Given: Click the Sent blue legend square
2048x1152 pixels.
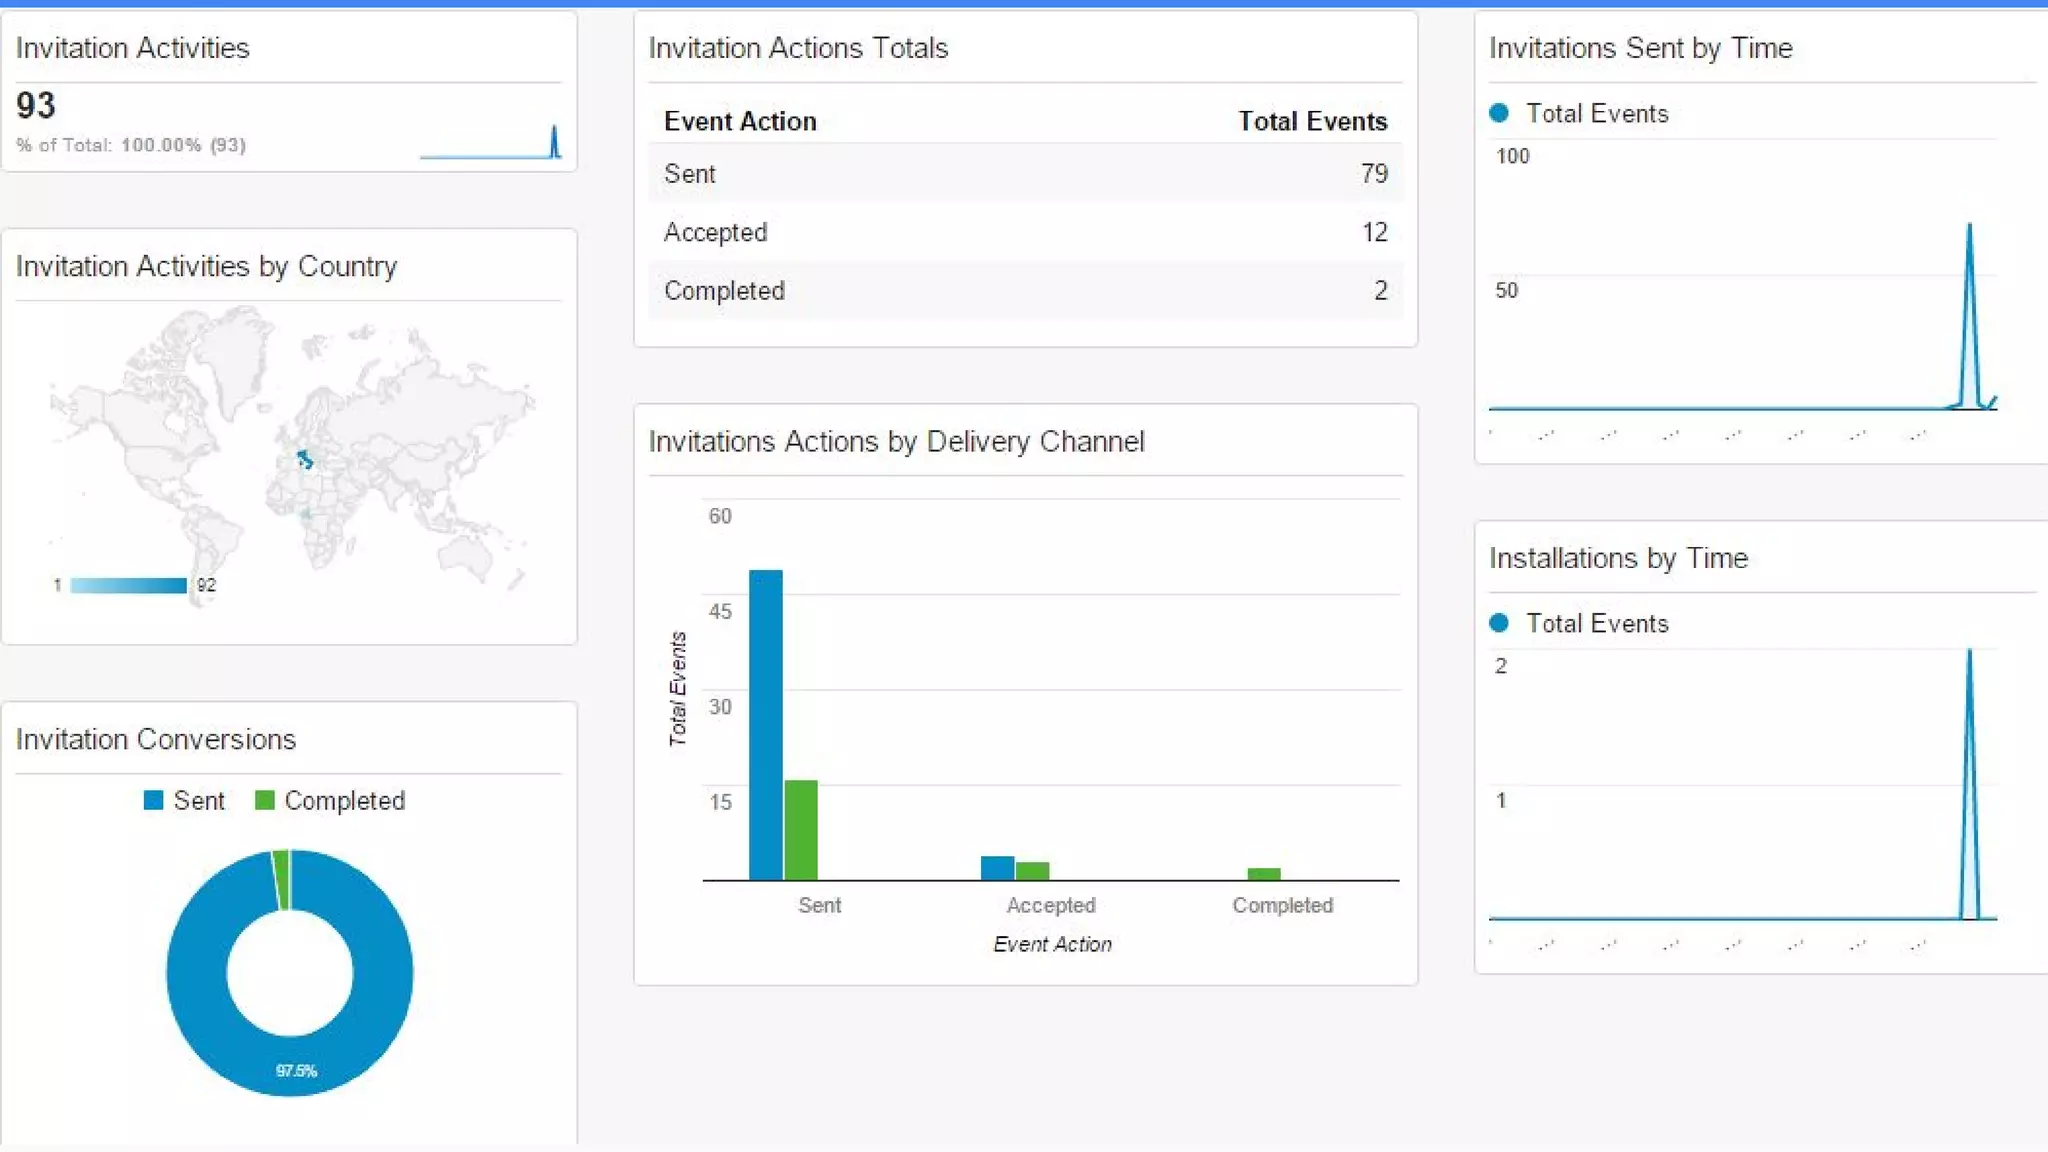Looking at the screenshot, I should (x=153, y=800).
